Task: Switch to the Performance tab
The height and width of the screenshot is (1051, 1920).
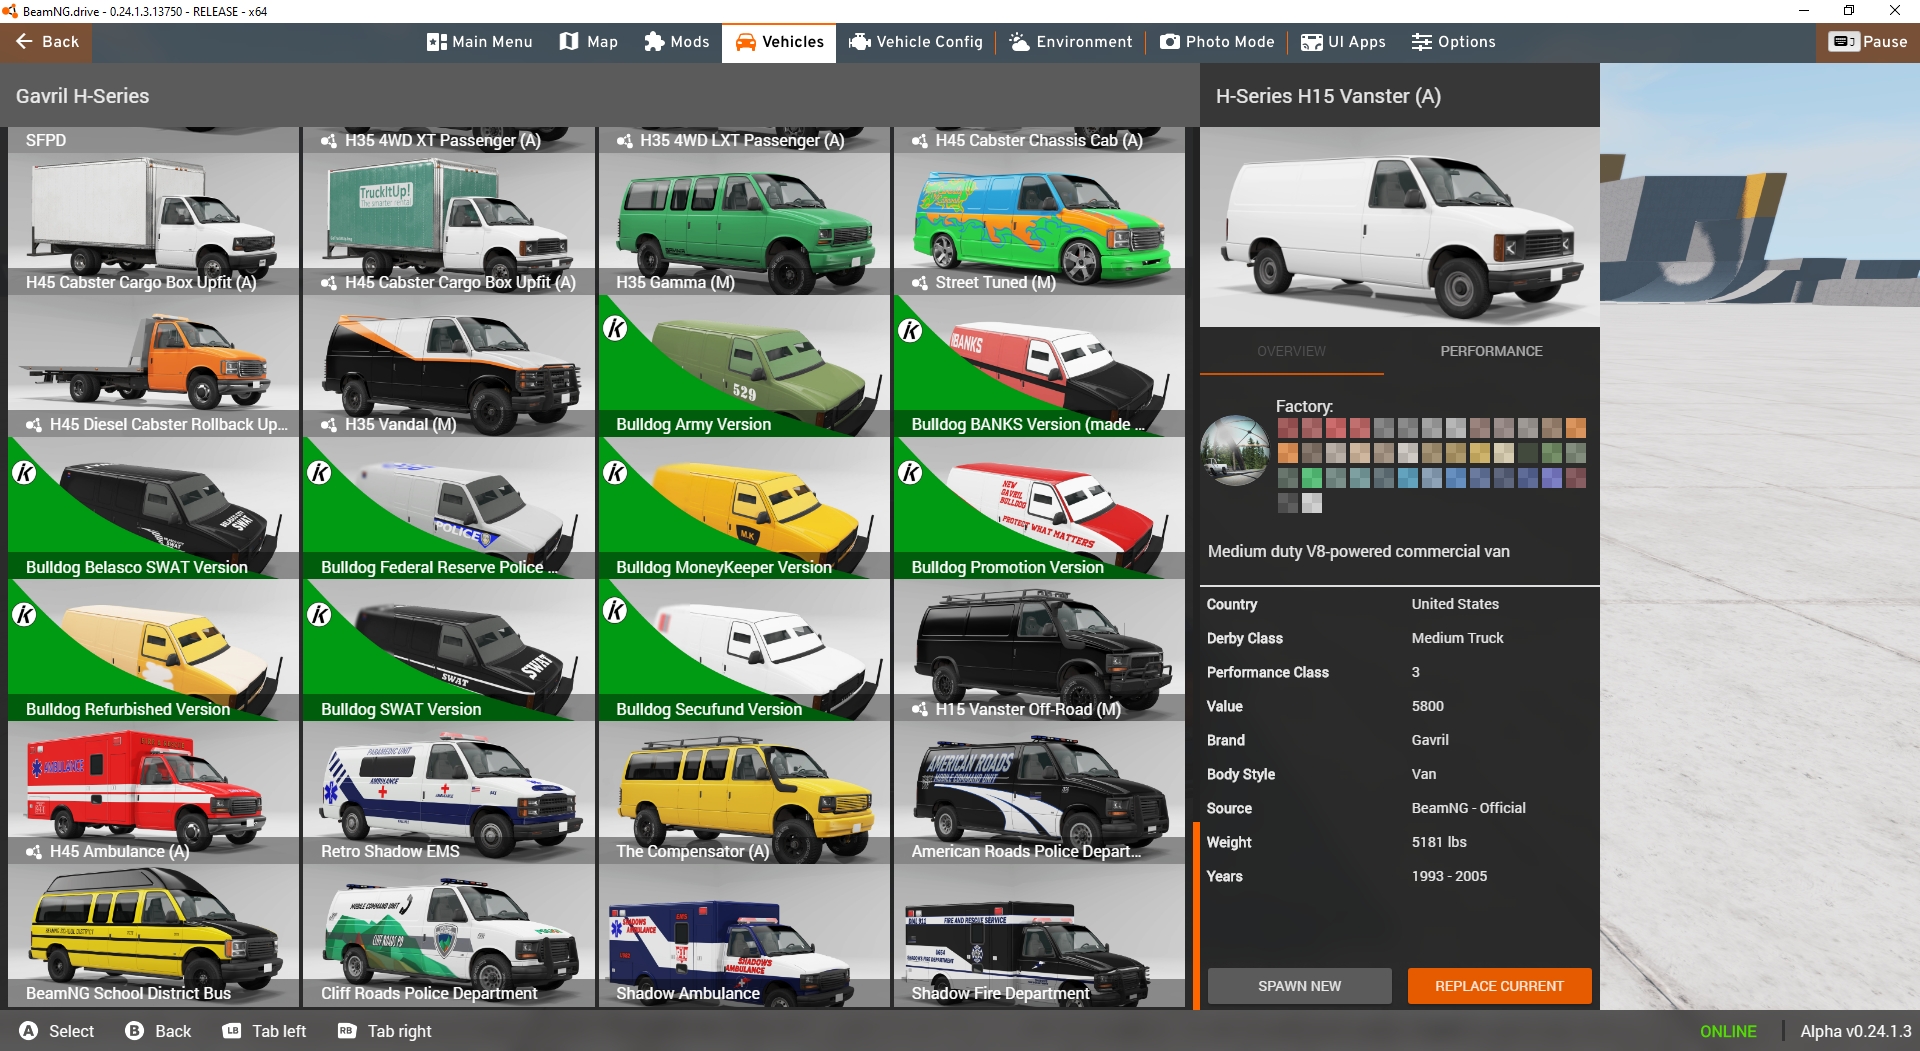Action: (x=1490, y=351)
